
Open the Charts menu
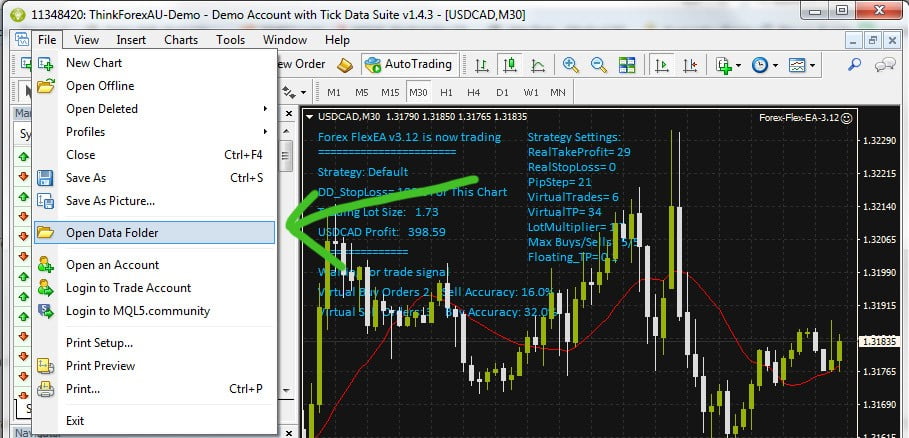coord(181,40)
